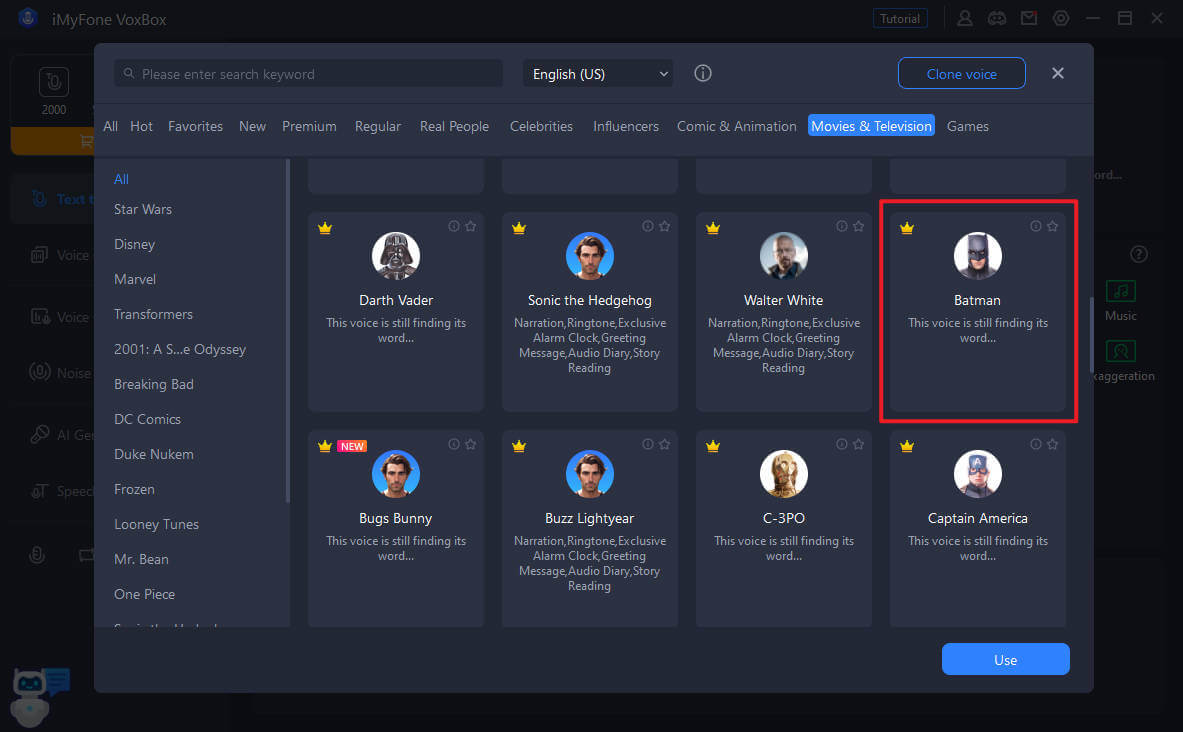
Task: Switch to the Premium tab
Action: click(x=309, y=126)
